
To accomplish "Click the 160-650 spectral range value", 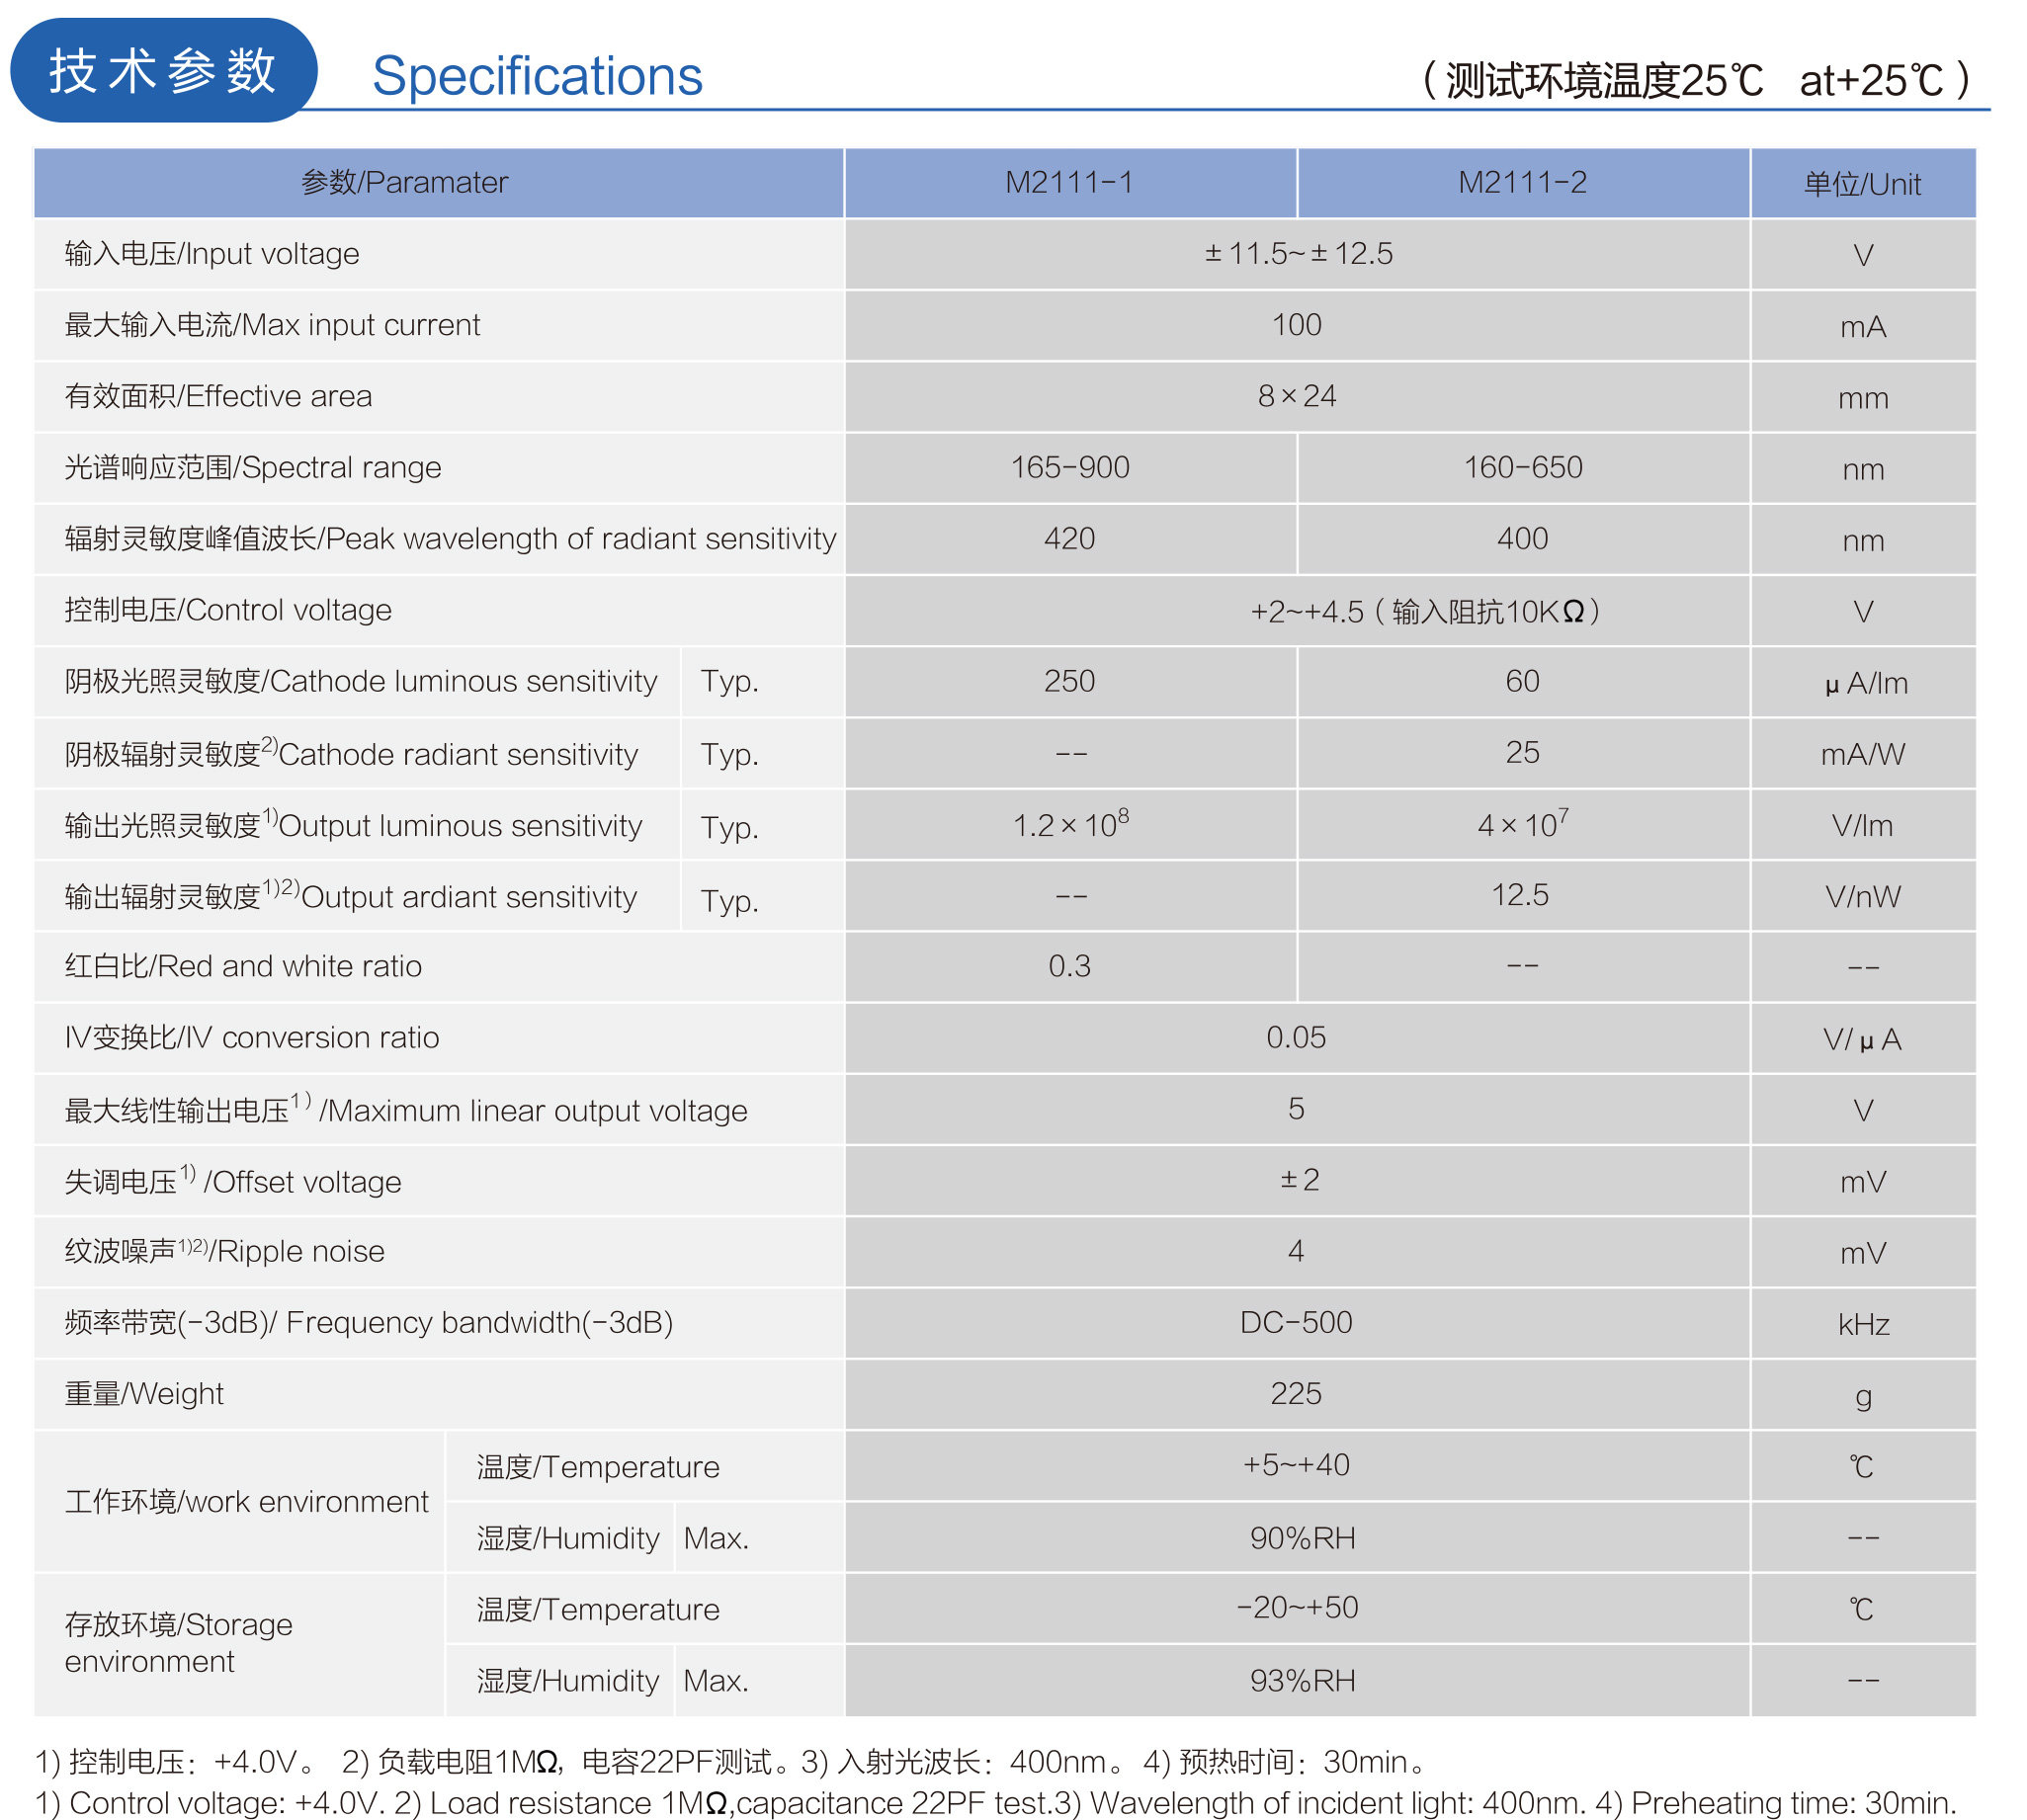I will pyautogui.click(x=1522, y=467).
